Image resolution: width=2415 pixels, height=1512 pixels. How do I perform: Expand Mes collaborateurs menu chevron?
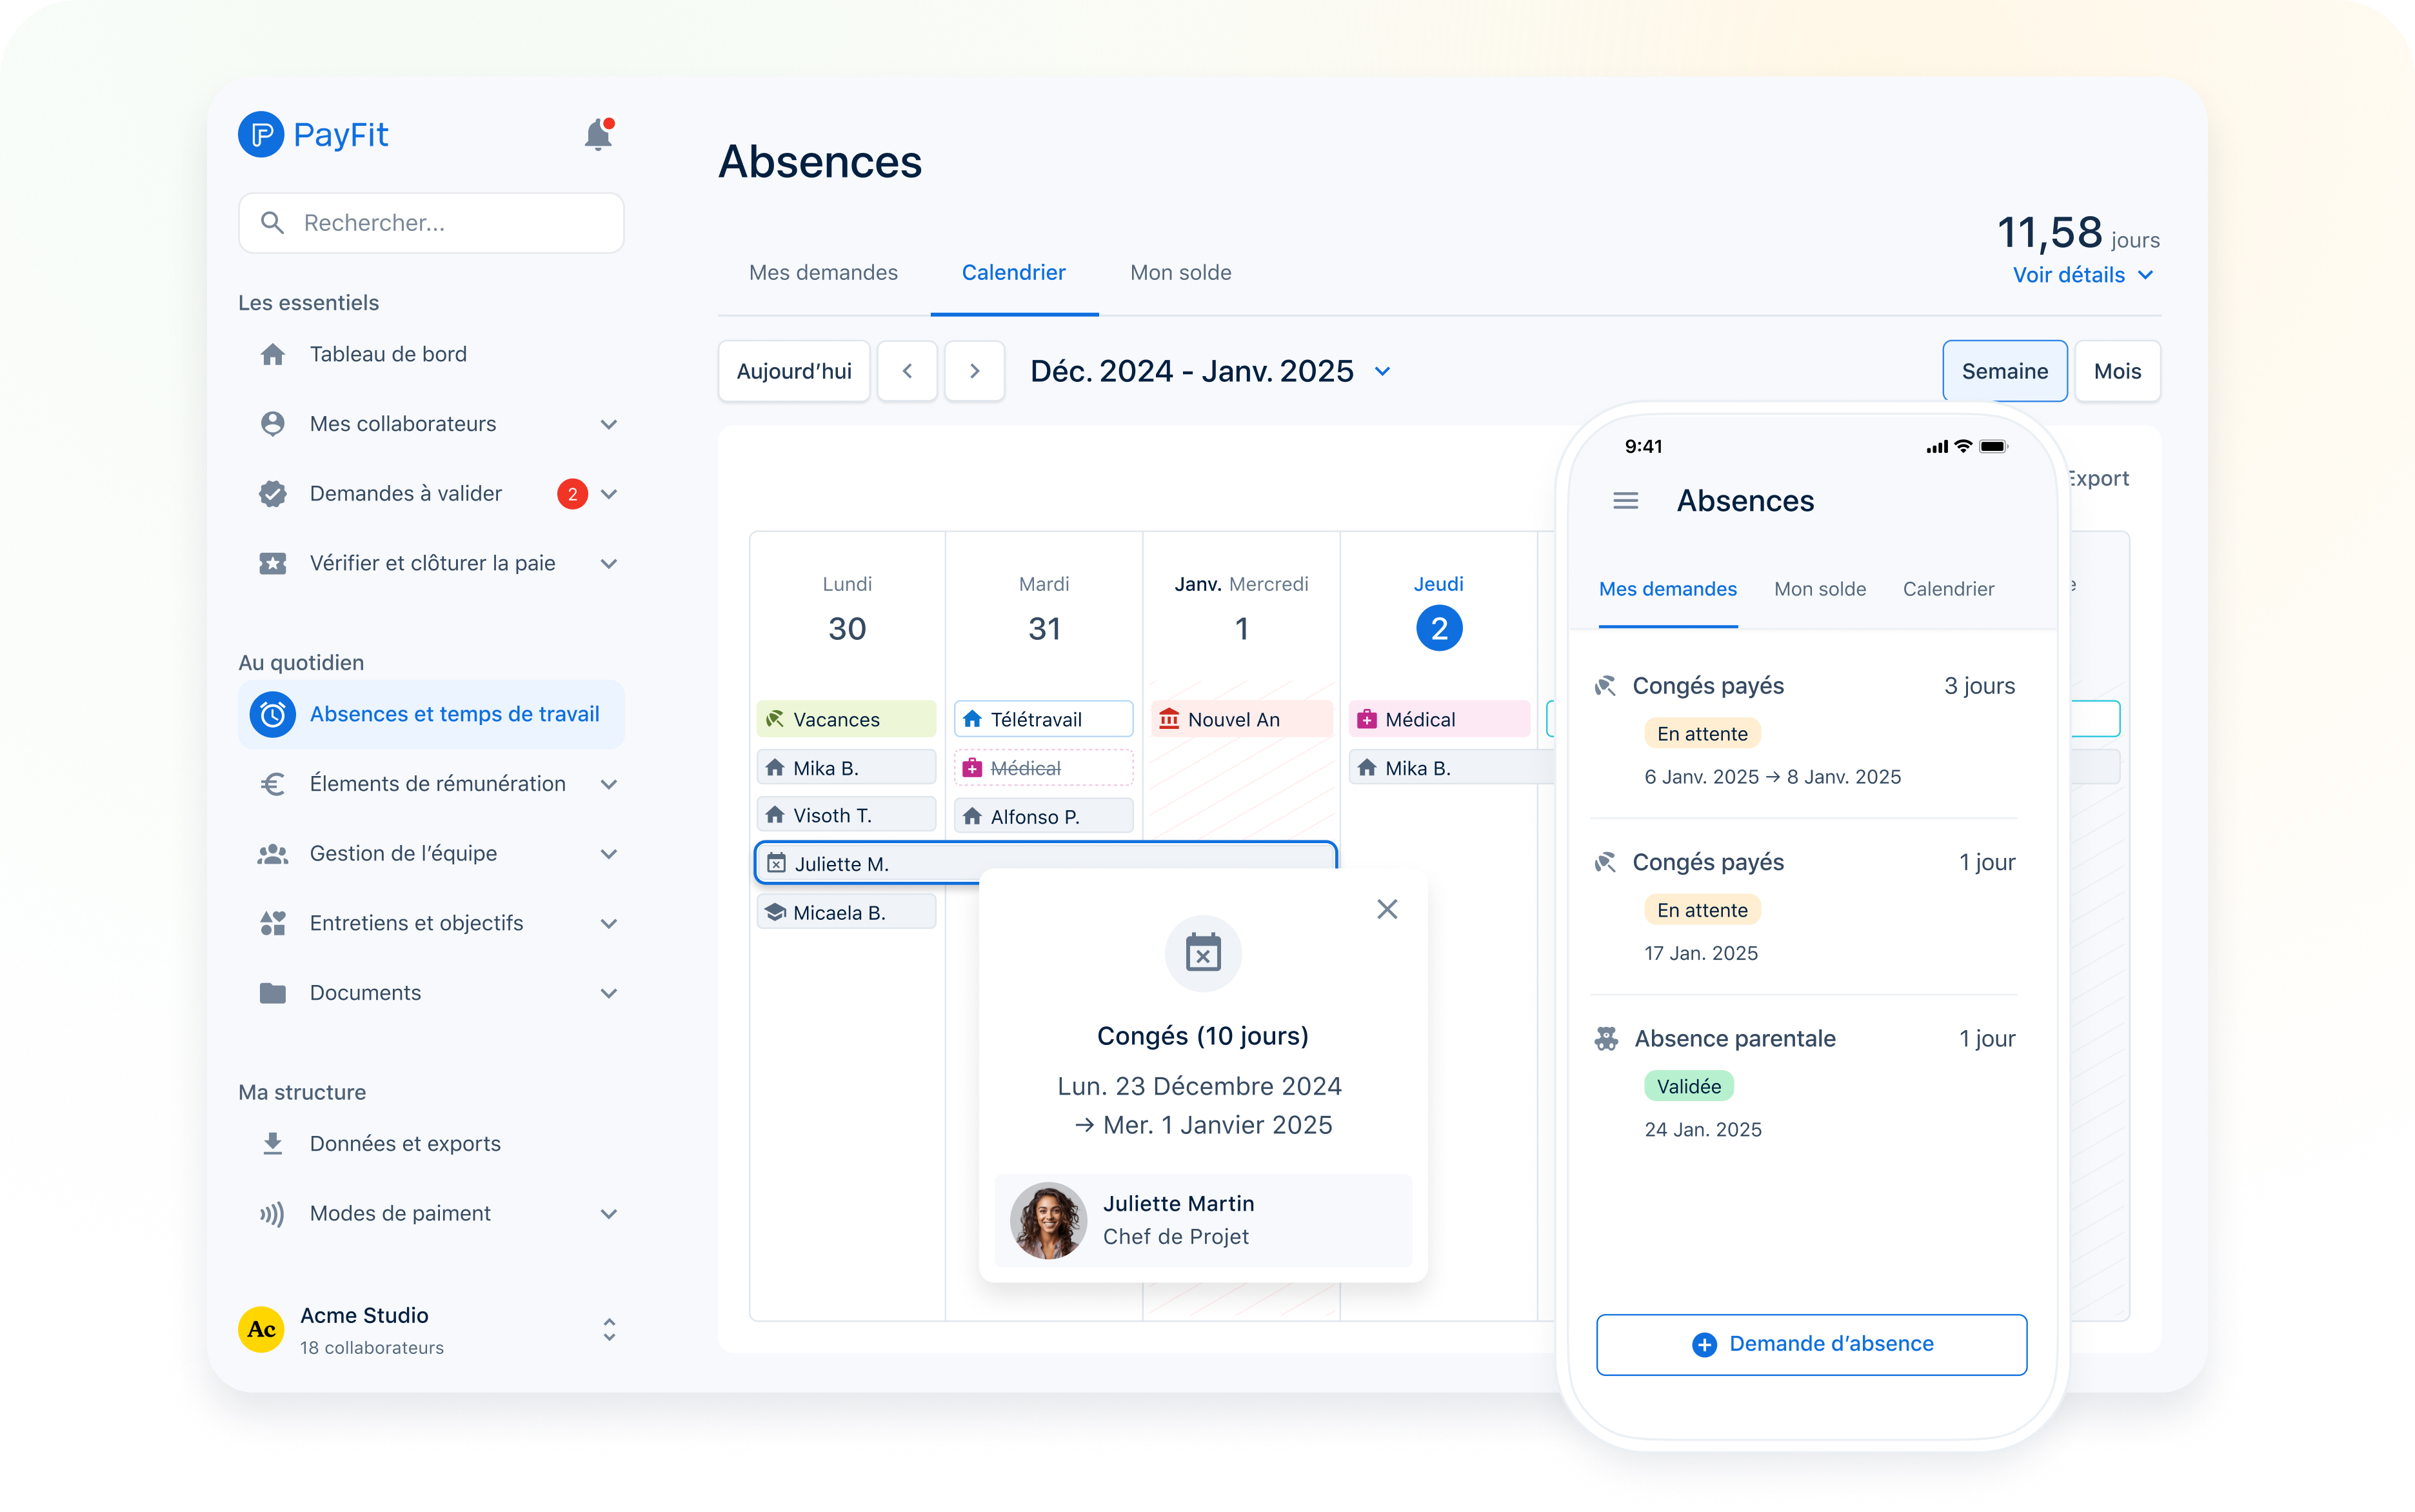[608, 424]
